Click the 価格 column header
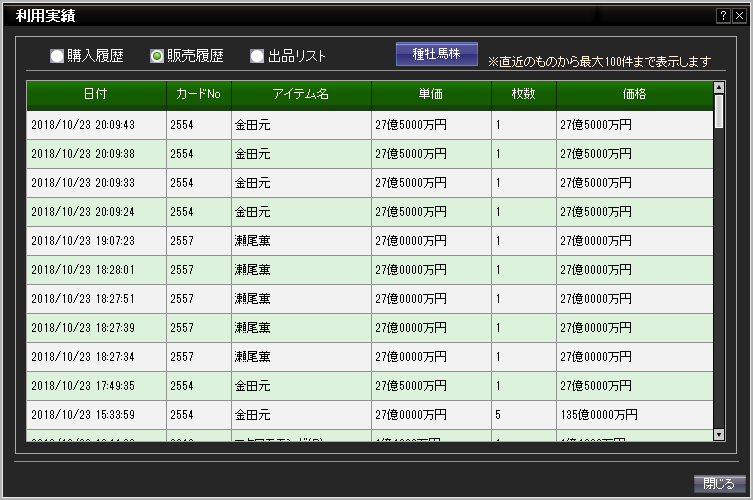This screenshot has width=753, height=500. point(634,94)
